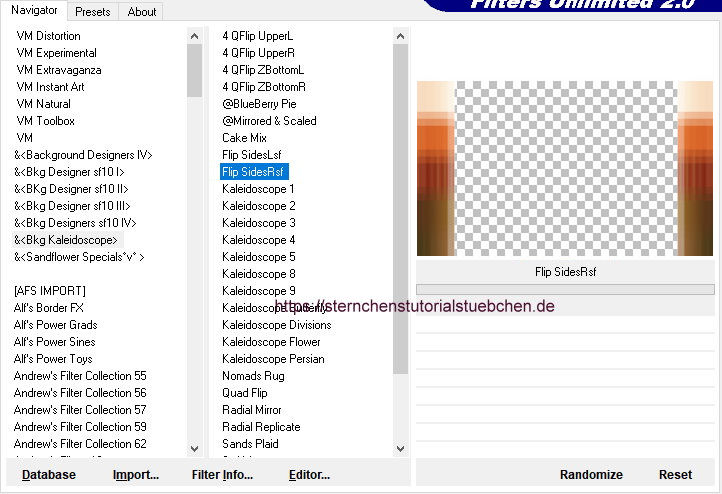Choose Kaleidoscope 1 filter

pos(258,189)
